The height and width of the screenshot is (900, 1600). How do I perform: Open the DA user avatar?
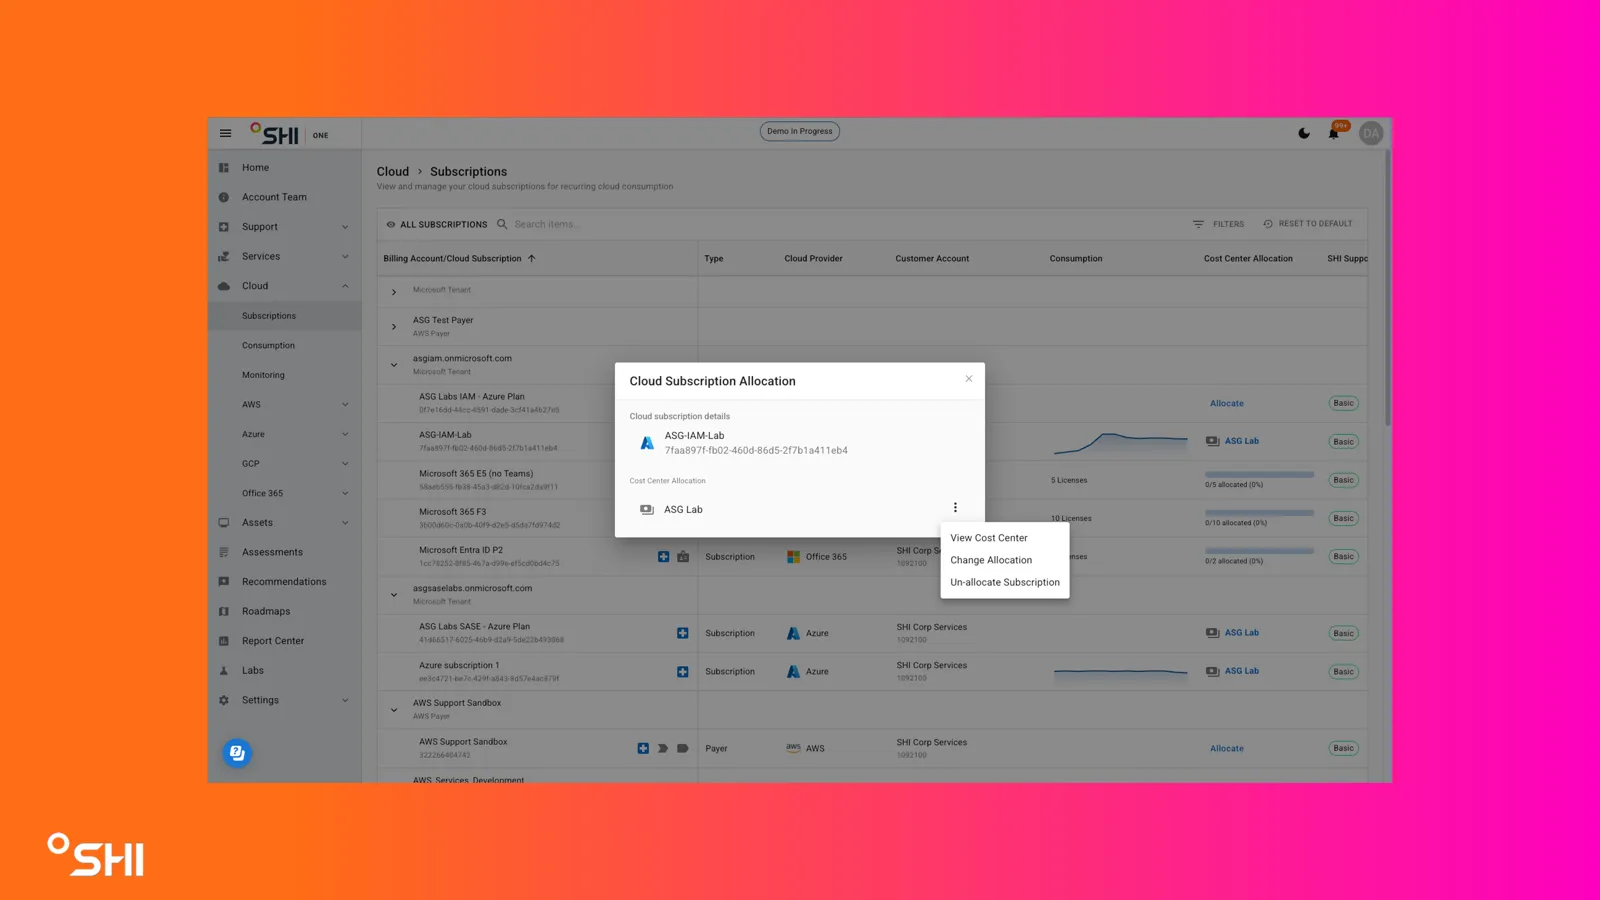click(1371, 133)
